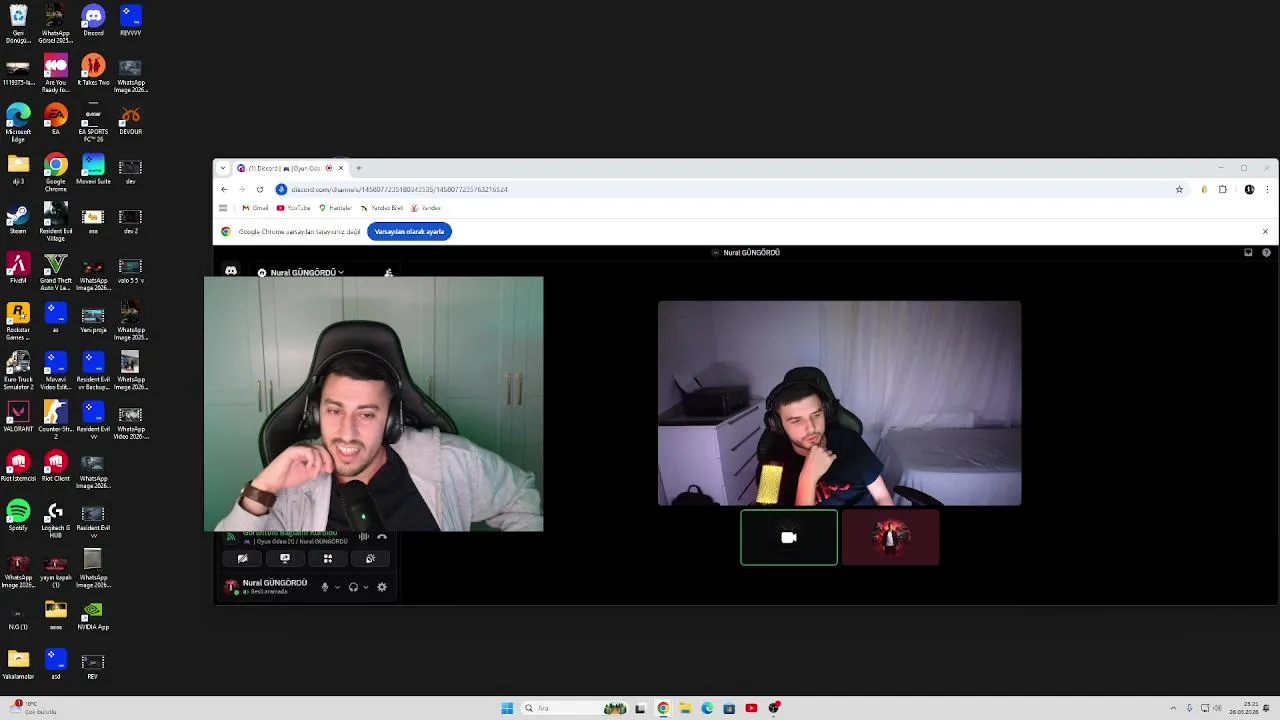This screenshot has width=1280, height=720.
Task: Open the Gmail bookmark
Action: pyautogui.click(x=255, y=208)
